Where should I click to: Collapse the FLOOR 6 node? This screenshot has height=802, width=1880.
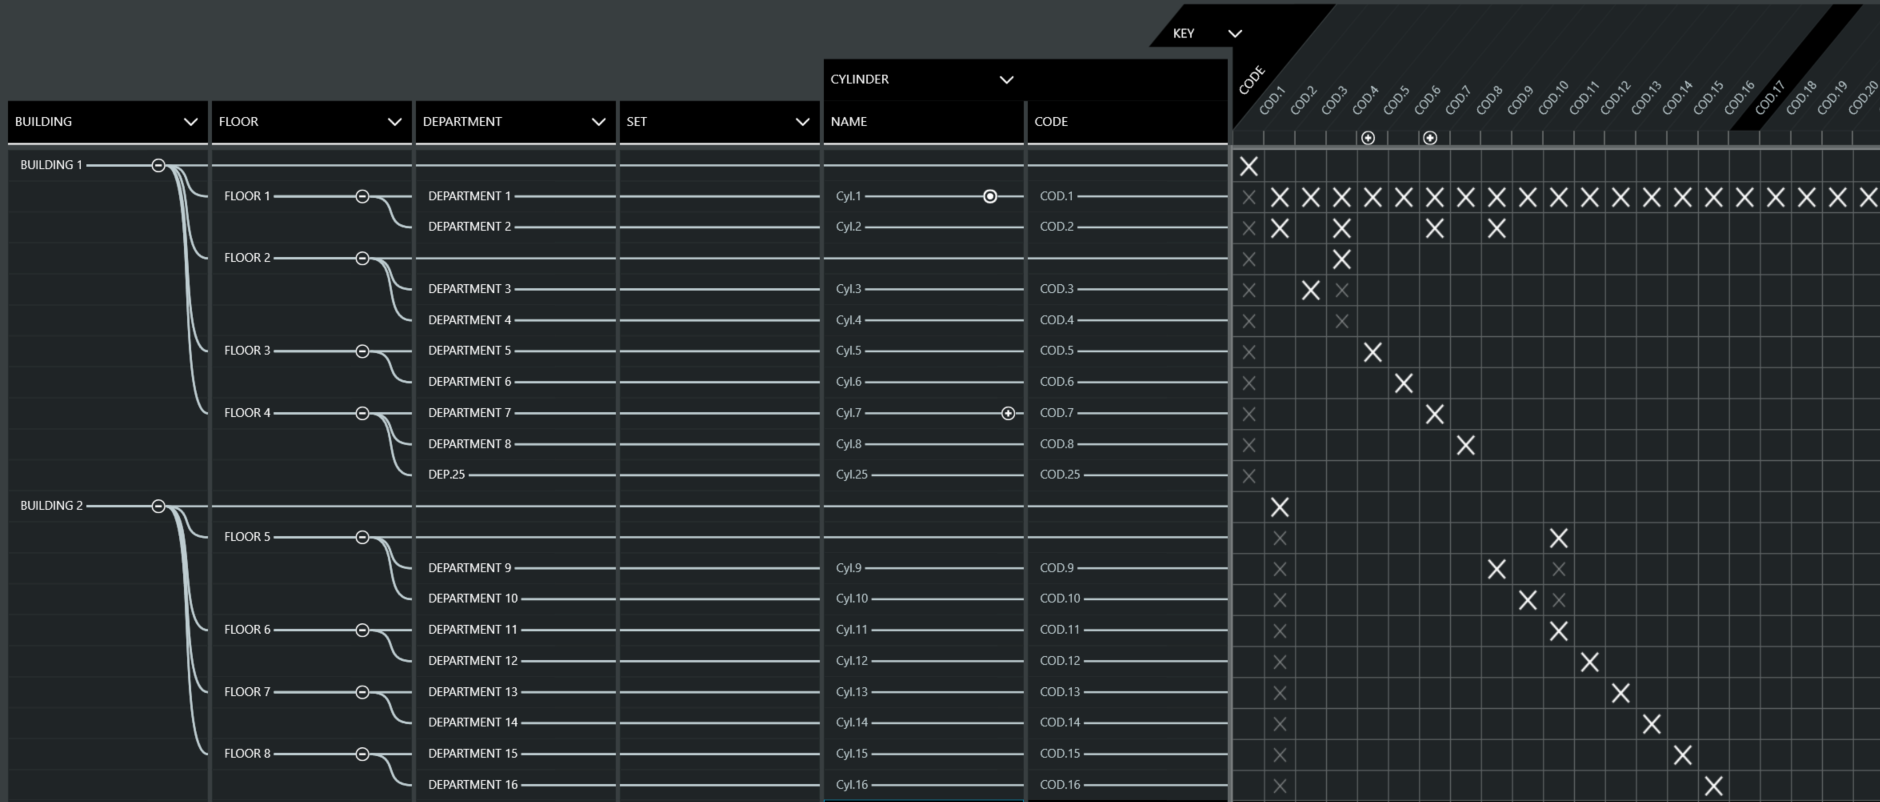pos(362,630)
